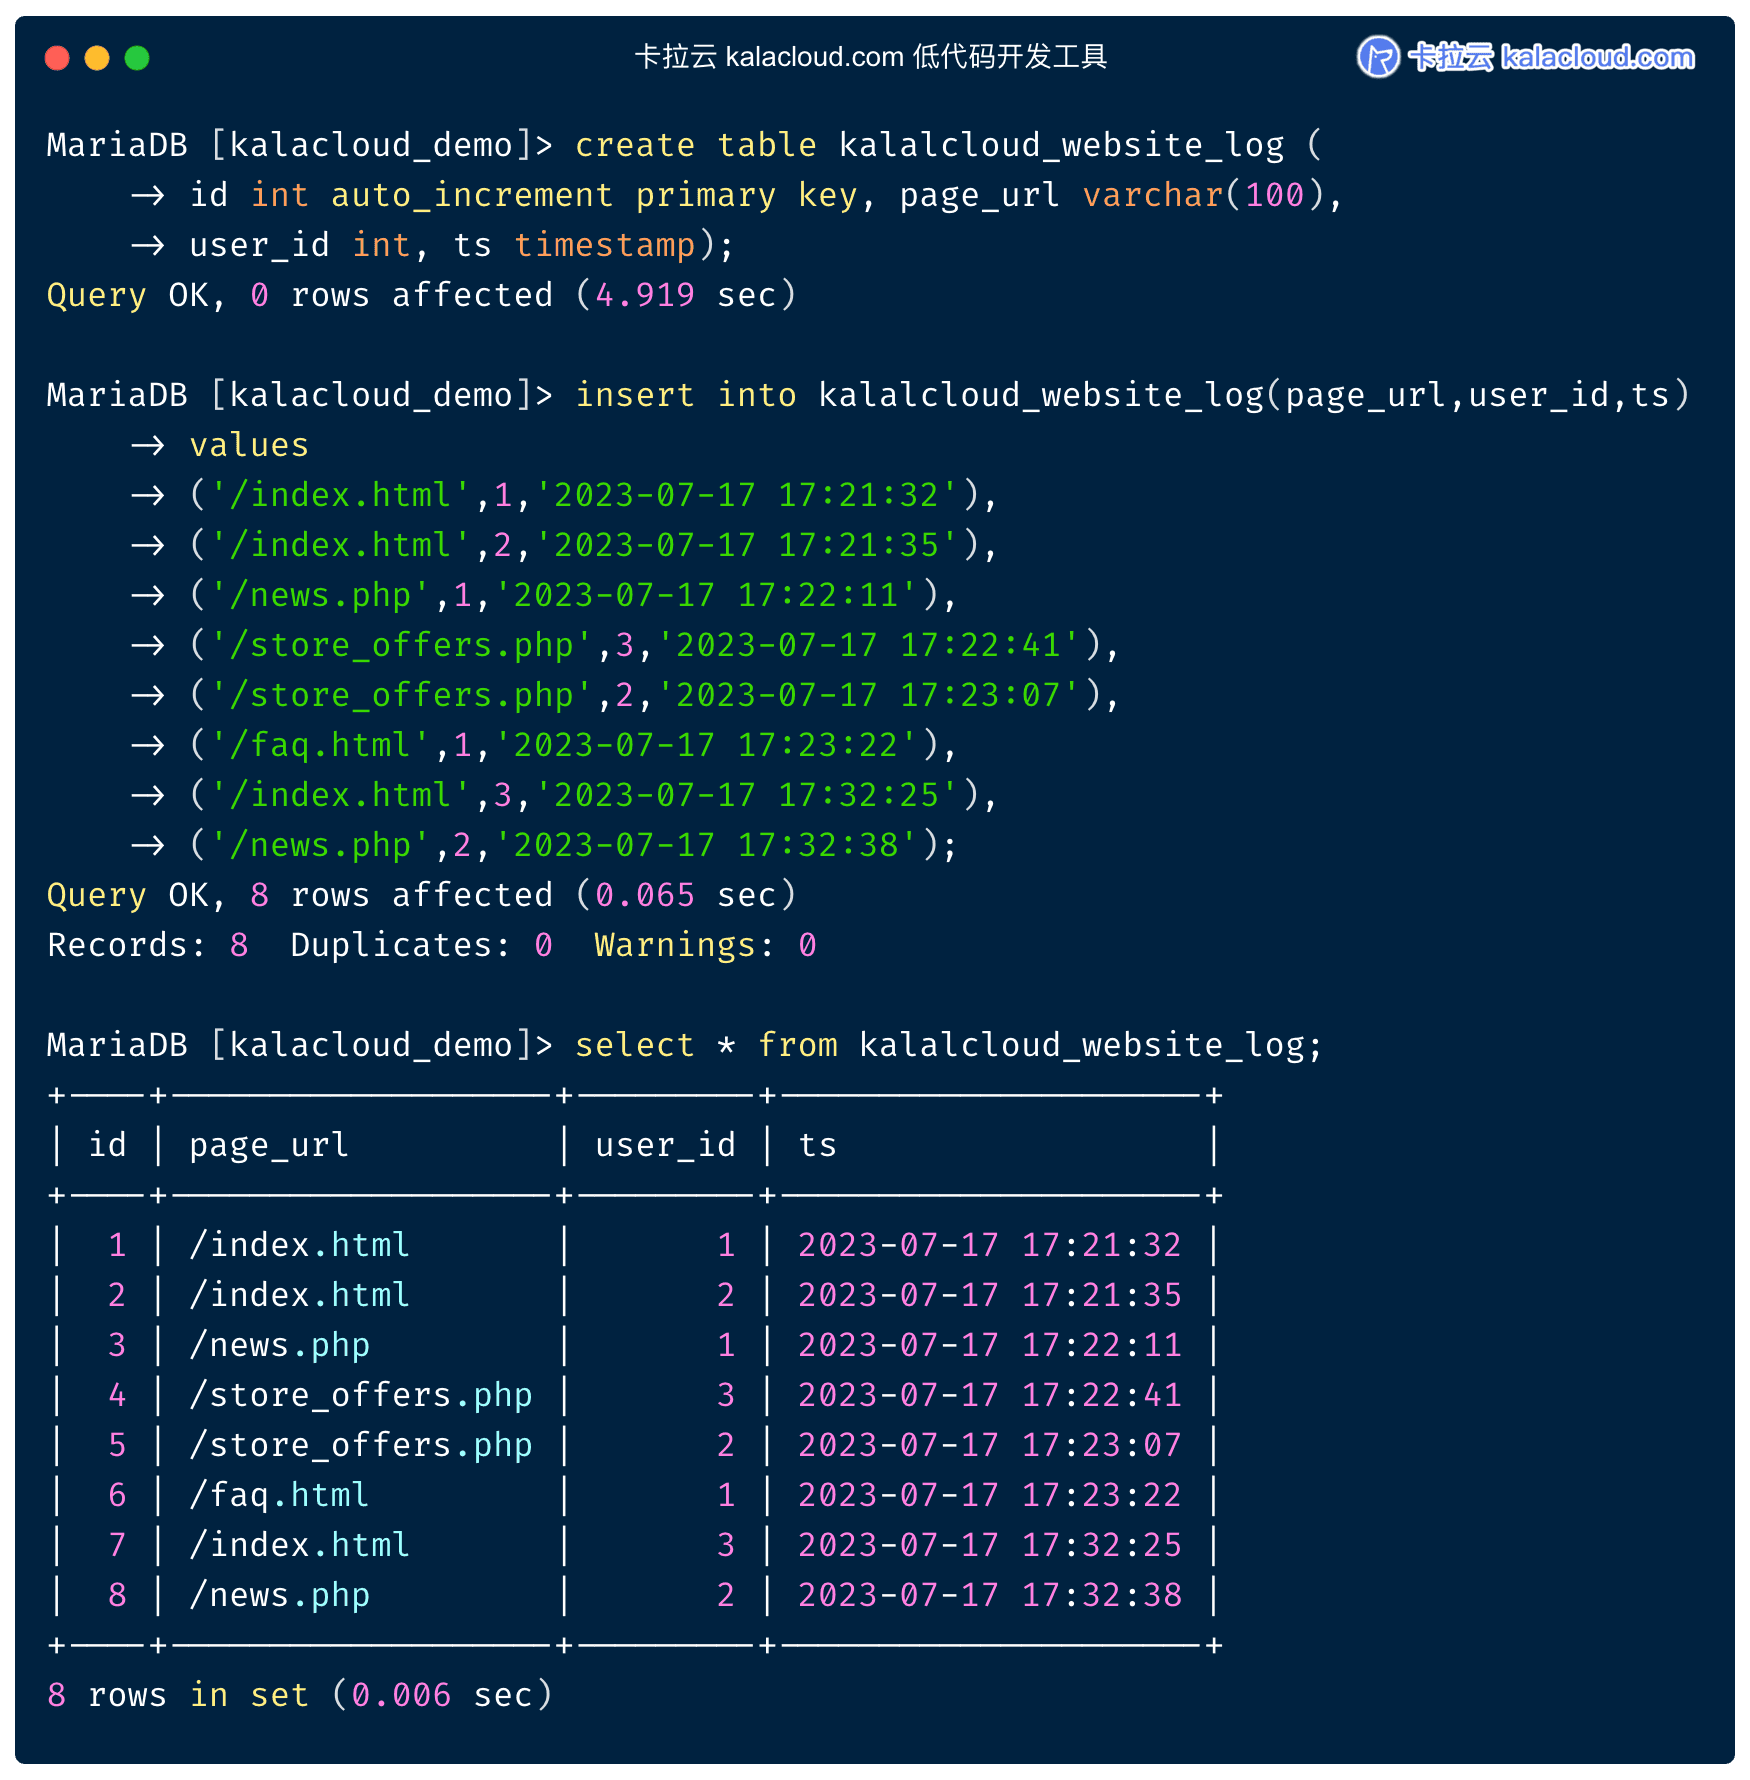Click result timestamp '2023-07-17 17:32:38'
This screenshot has width=1750, height=1780.
coord(989,1595)
